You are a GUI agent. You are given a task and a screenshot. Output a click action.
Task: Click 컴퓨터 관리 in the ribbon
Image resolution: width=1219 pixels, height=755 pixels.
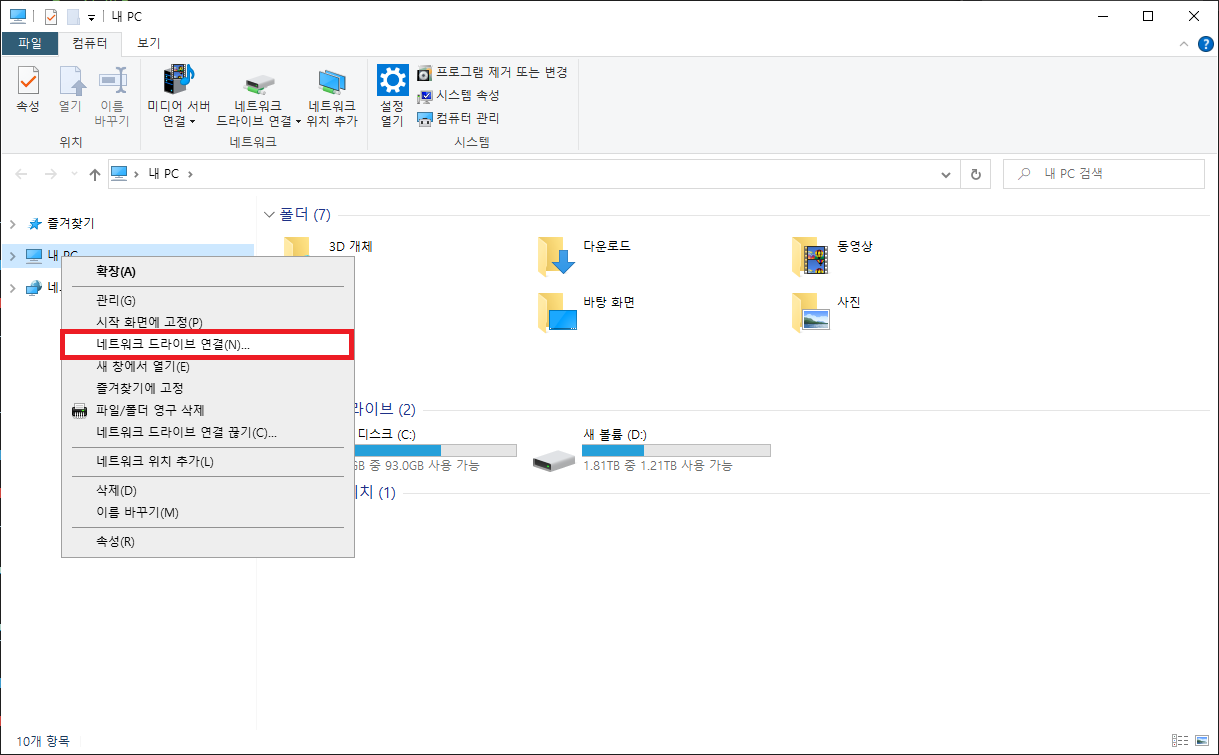[x=458, y=118]
